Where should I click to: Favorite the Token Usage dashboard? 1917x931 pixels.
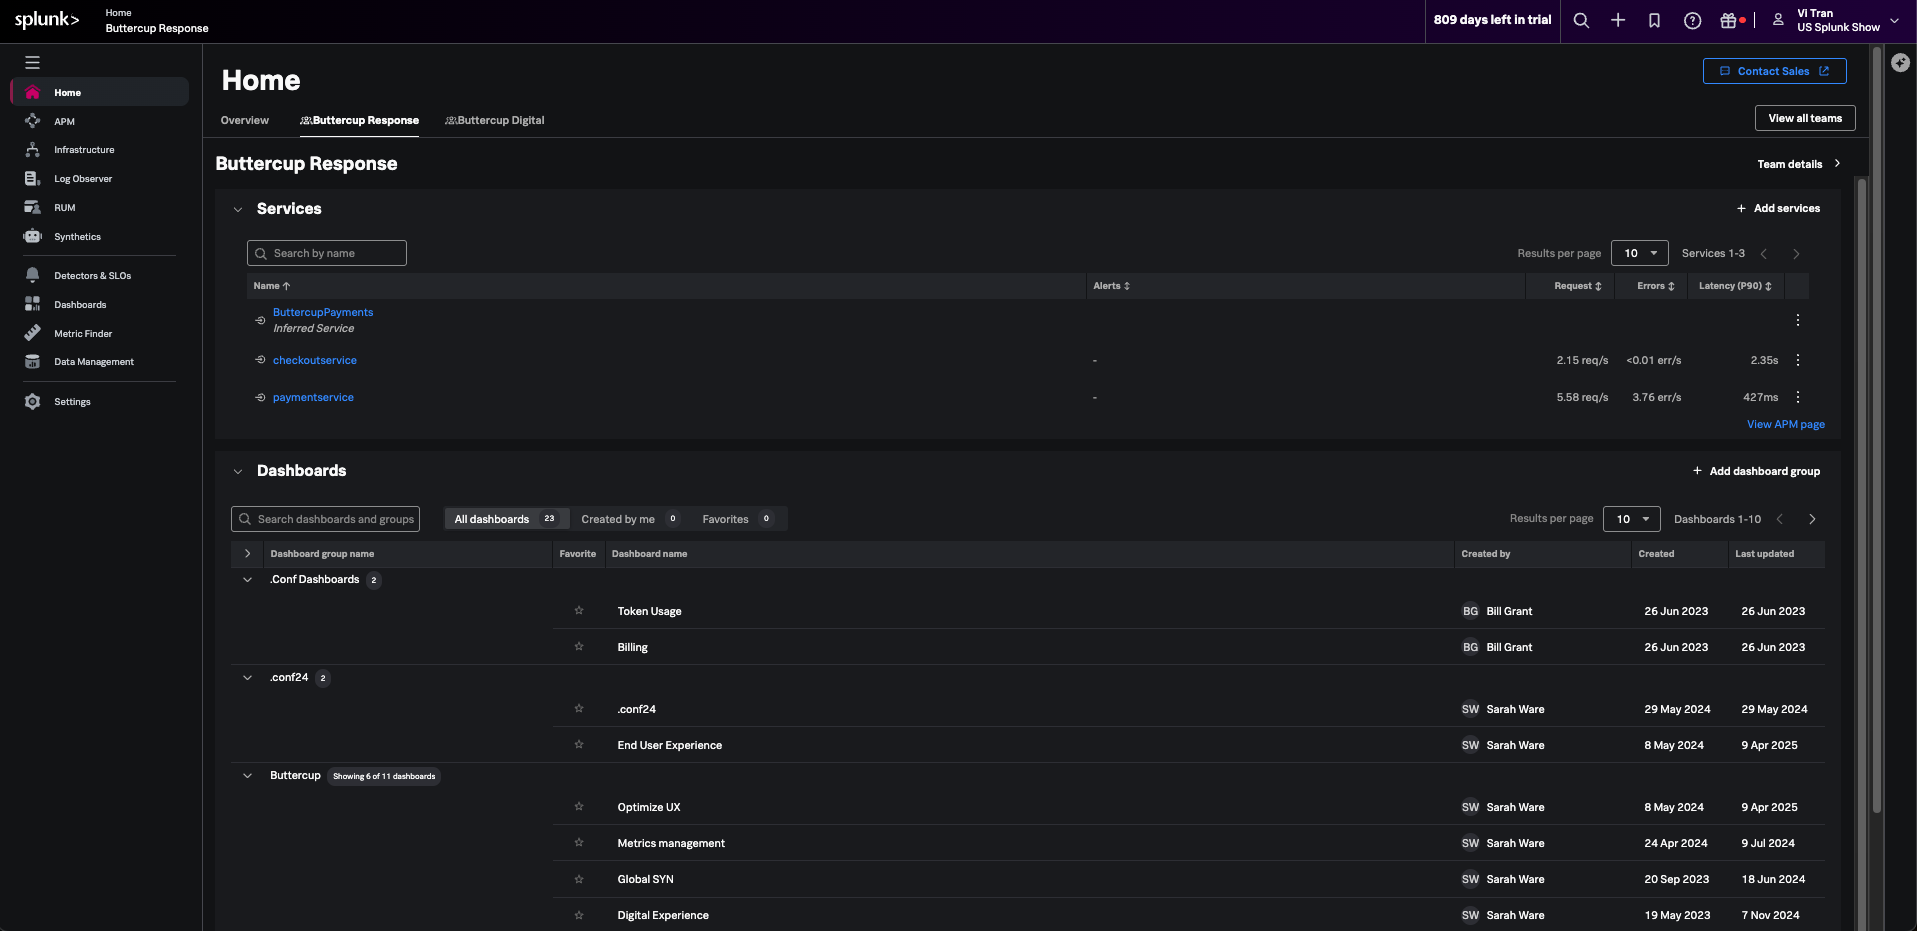coord(579,611)
